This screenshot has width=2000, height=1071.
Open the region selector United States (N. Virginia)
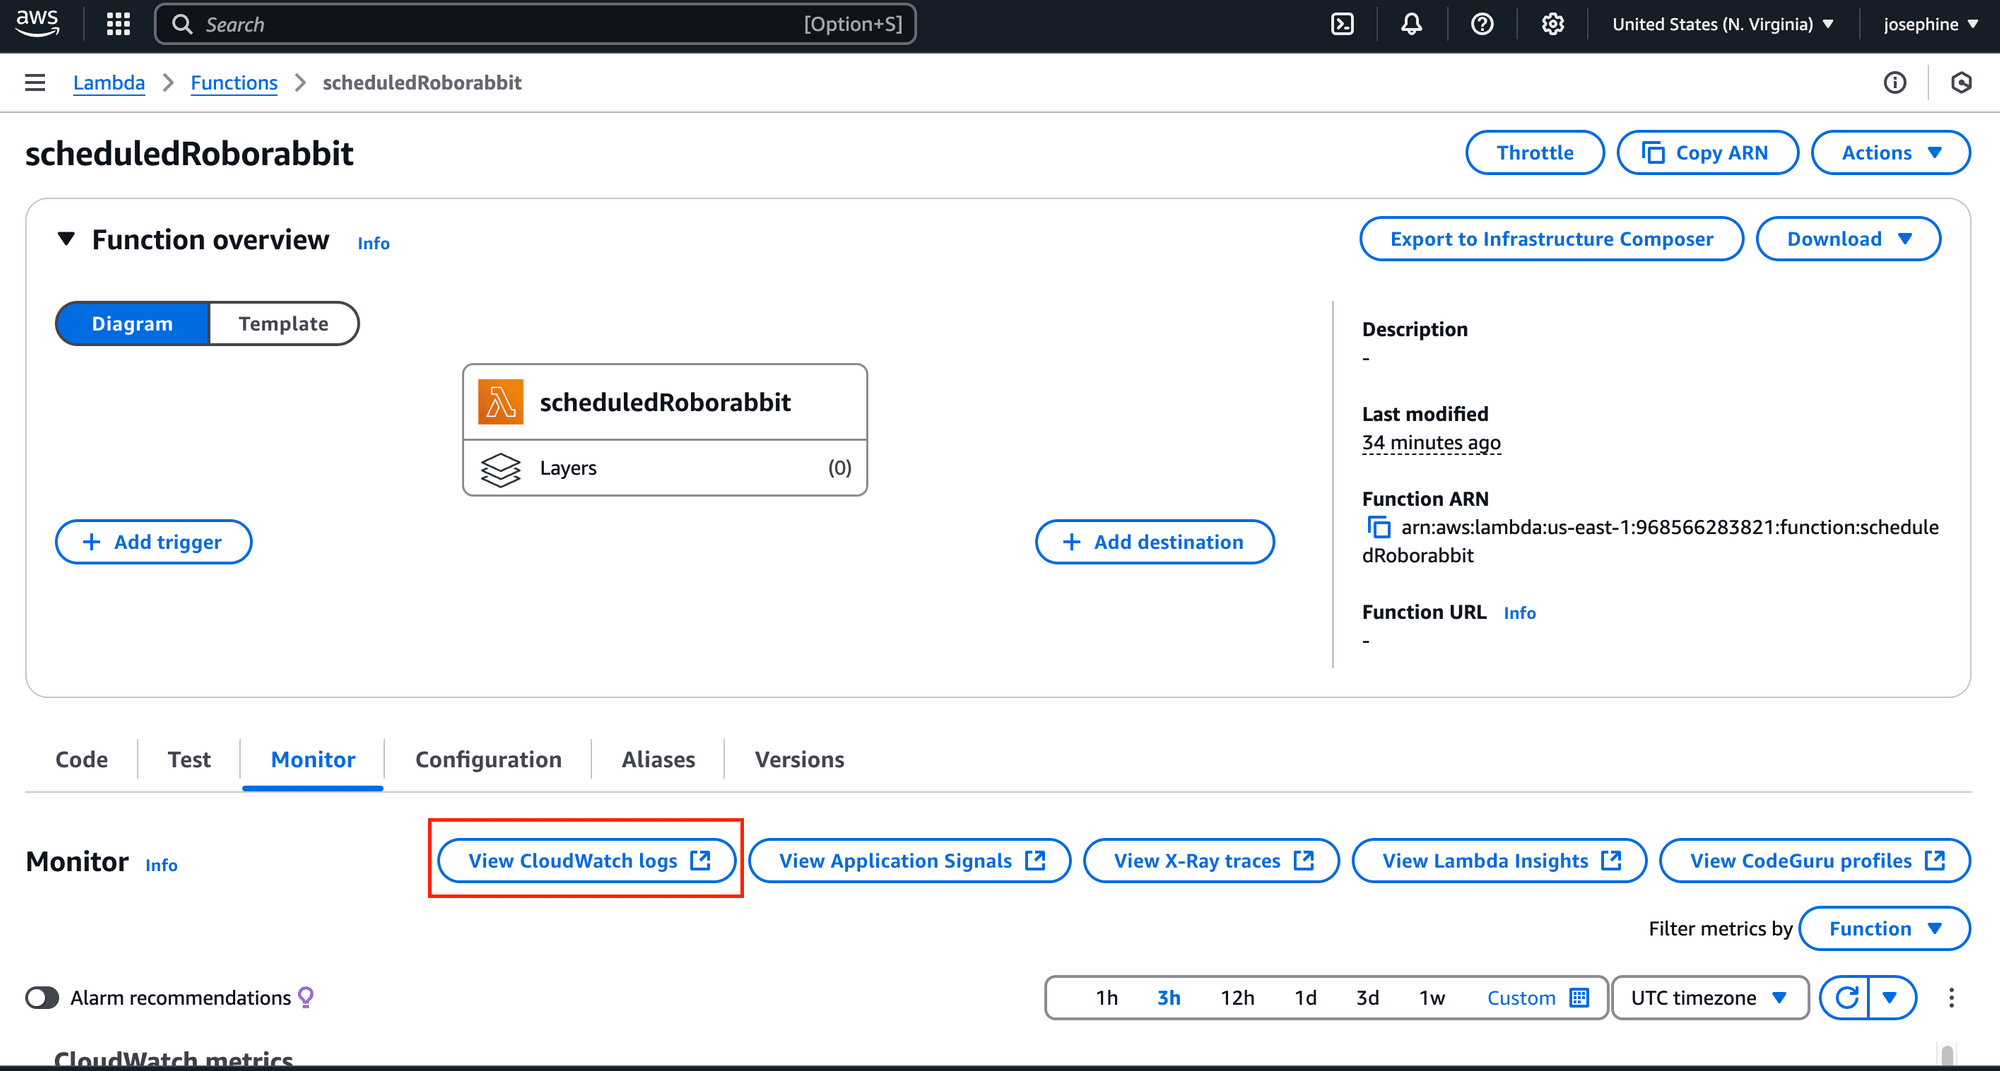[1723, 24]
